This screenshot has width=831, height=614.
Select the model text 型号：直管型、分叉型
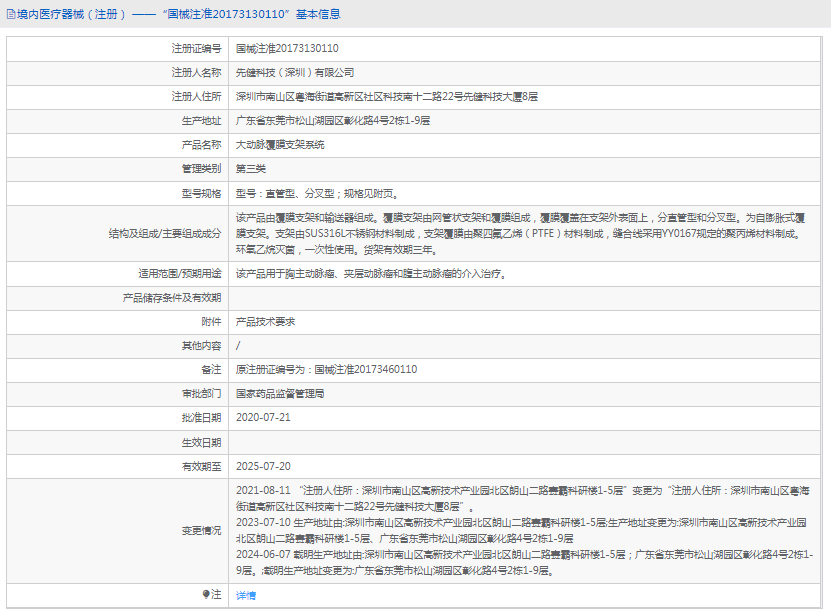(x=285, y=193)
